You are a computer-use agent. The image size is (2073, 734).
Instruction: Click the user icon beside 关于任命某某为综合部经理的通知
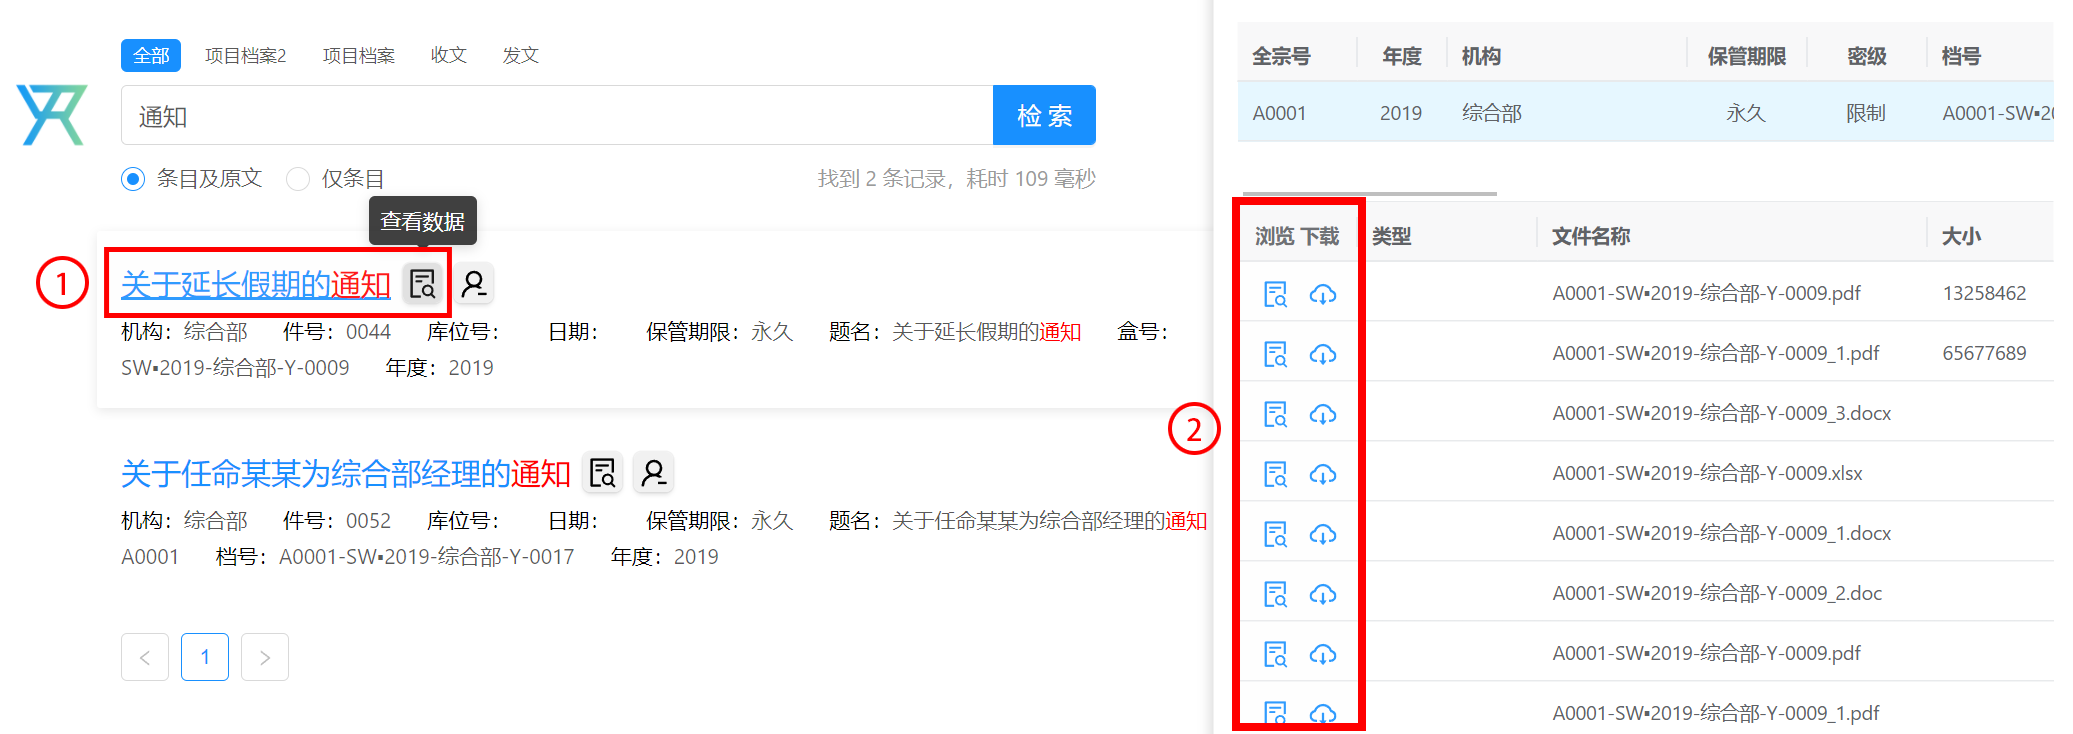click(654, 473)
